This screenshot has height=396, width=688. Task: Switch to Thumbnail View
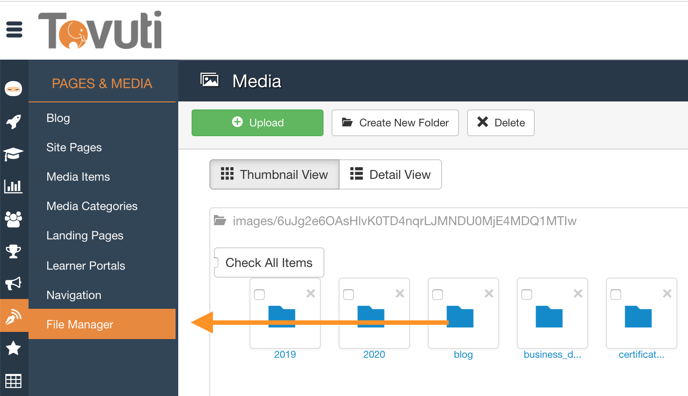tap(274, 175)
